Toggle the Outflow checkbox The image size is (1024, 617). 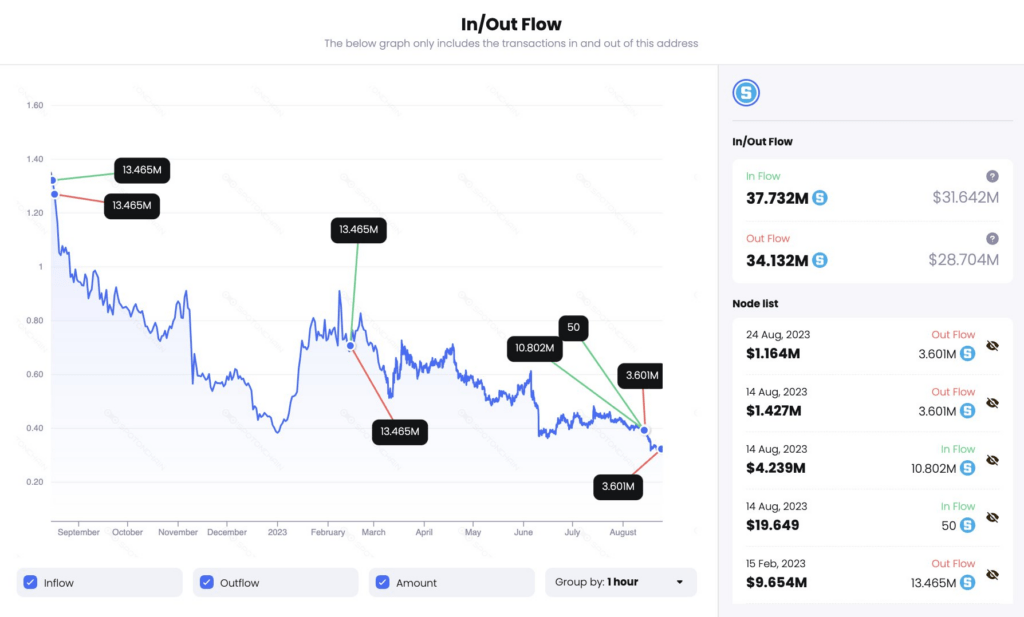(x=207, y=582)
